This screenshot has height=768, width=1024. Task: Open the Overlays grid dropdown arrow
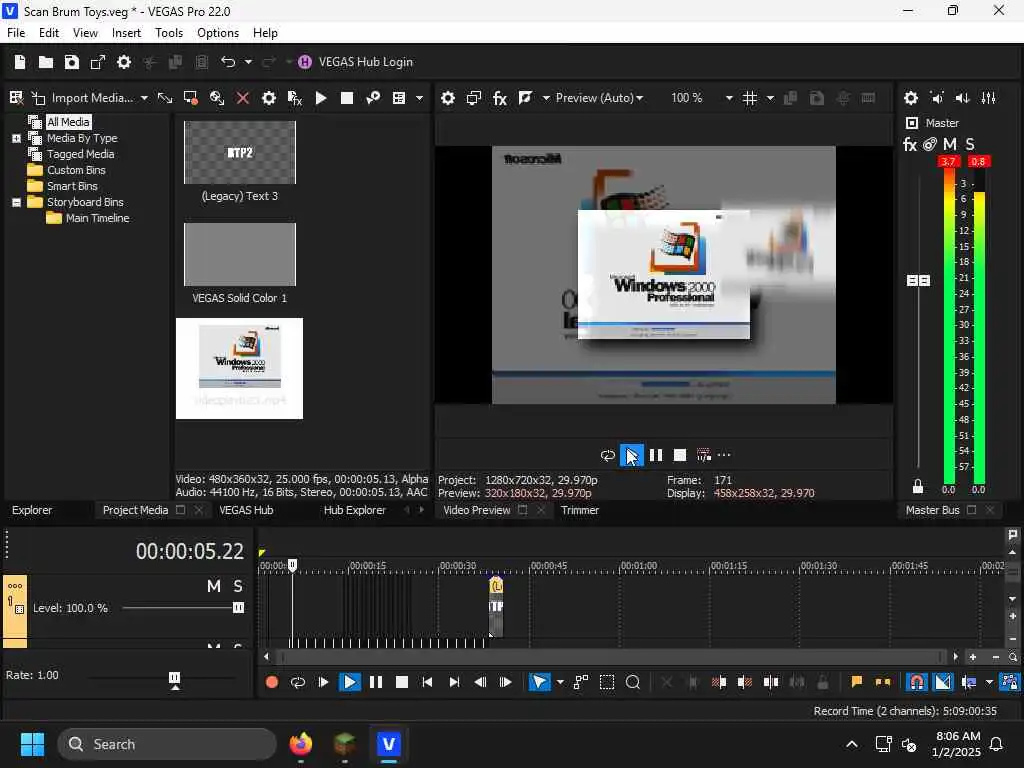click(770, 98)
